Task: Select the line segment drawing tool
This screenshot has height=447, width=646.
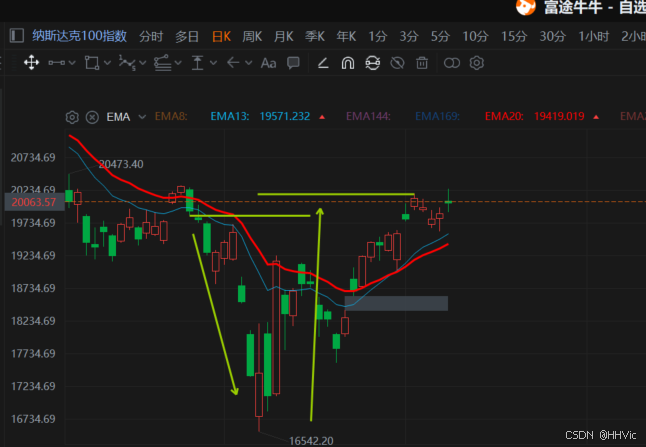Action: click(x=56, y=63)
